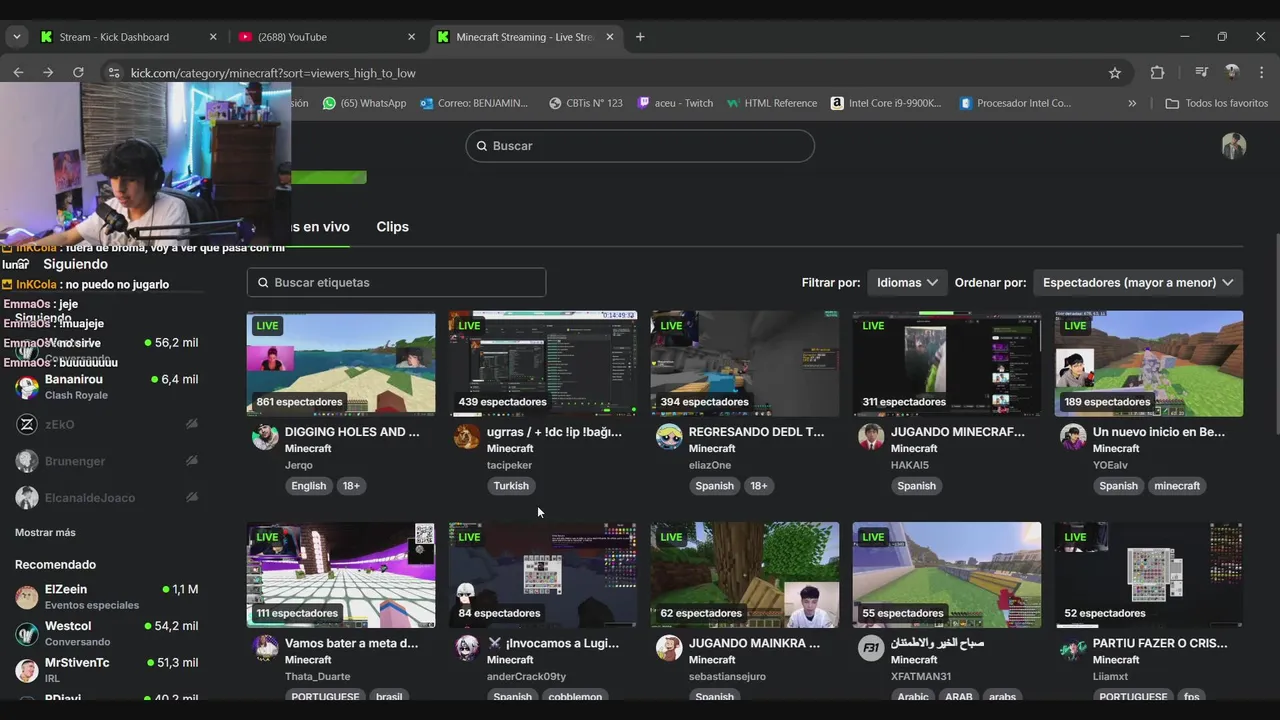Open REGRESANDO DEDL stream thumbnail
Image resolution: width=1280 pixels, height=720 pixels.
click(x=745, y=364)
